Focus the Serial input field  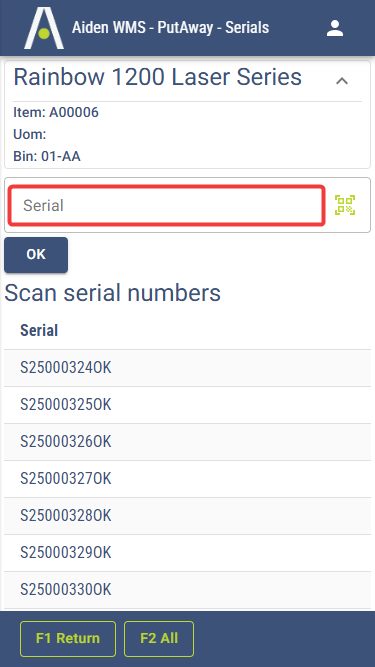pyautogui.click(x=167, y=205)
